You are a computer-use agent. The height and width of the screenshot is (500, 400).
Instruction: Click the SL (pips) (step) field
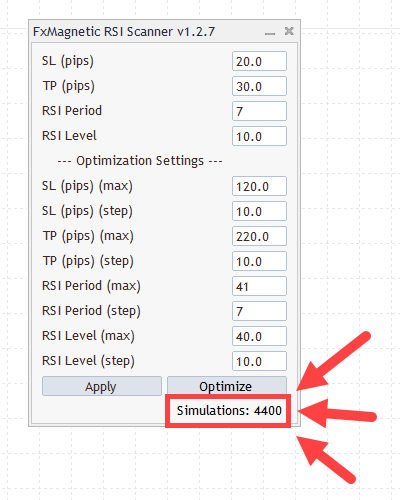[259, 211]
